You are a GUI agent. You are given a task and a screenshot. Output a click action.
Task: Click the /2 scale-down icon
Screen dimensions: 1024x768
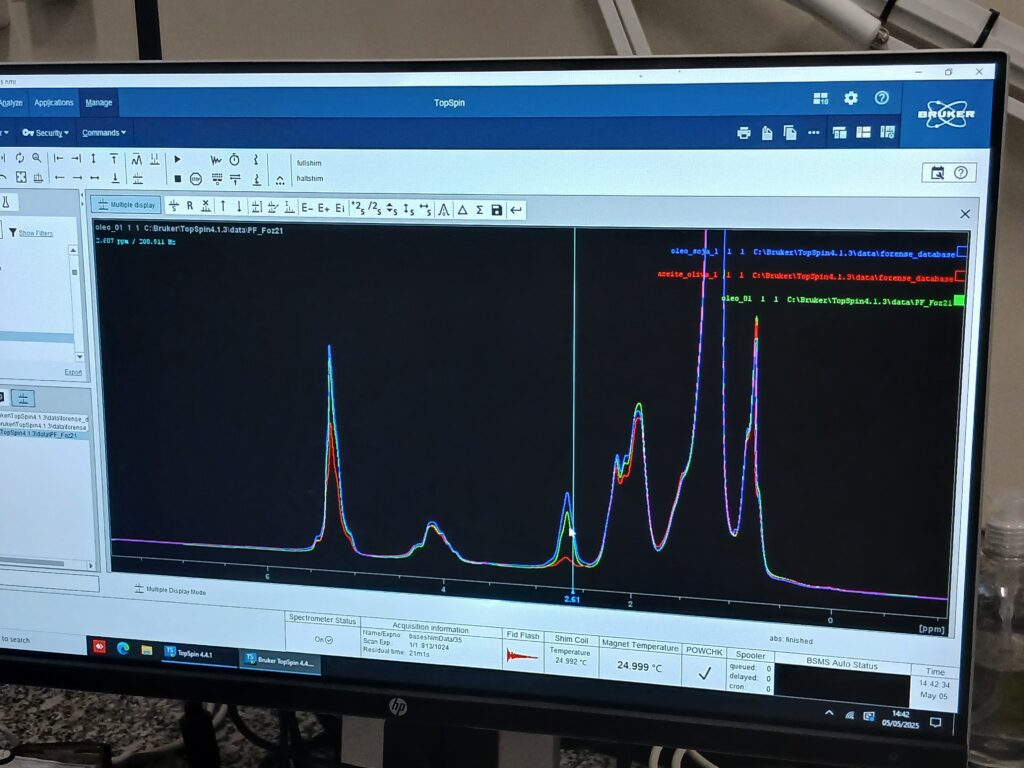click(374, 208)
